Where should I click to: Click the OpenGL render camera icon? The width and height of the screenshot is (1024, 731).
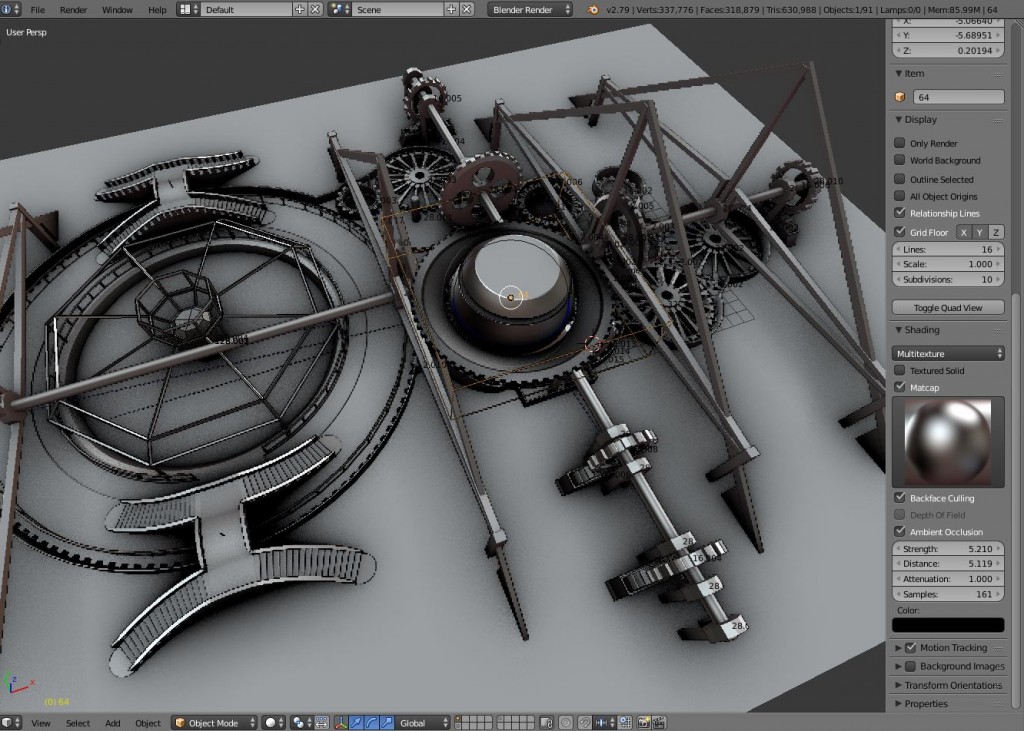pyautogui.click(x=644, y=723)
